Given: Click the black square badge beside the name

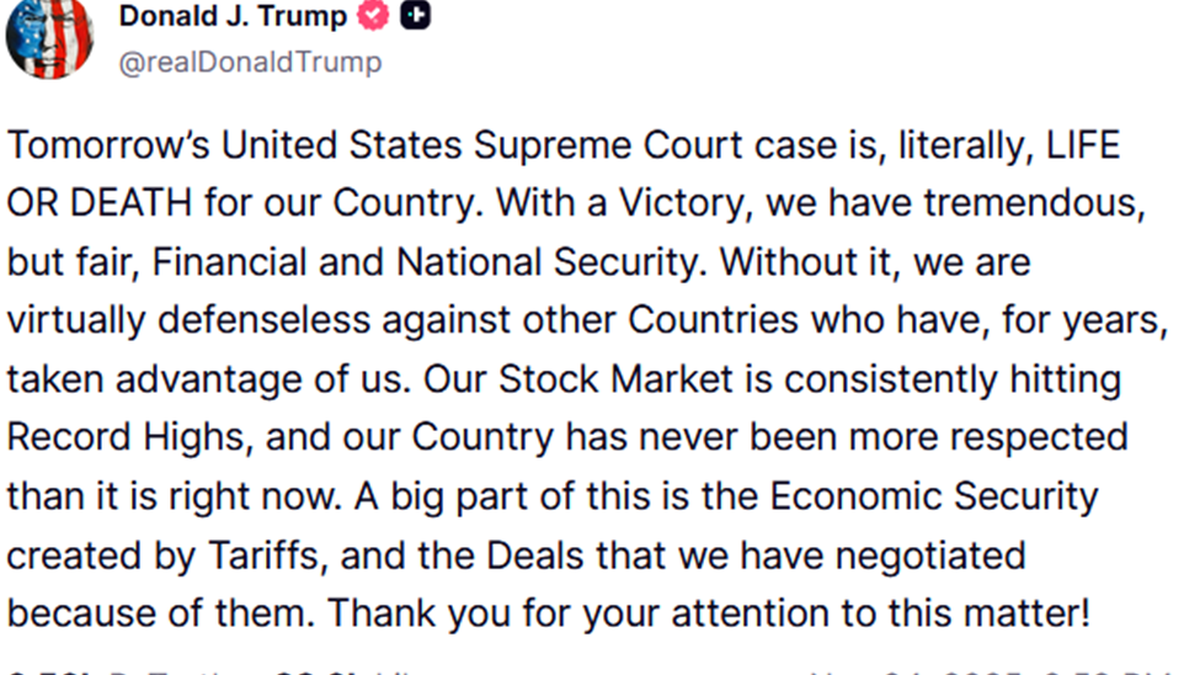Looking at the screenshot, I should pos(415,16).
